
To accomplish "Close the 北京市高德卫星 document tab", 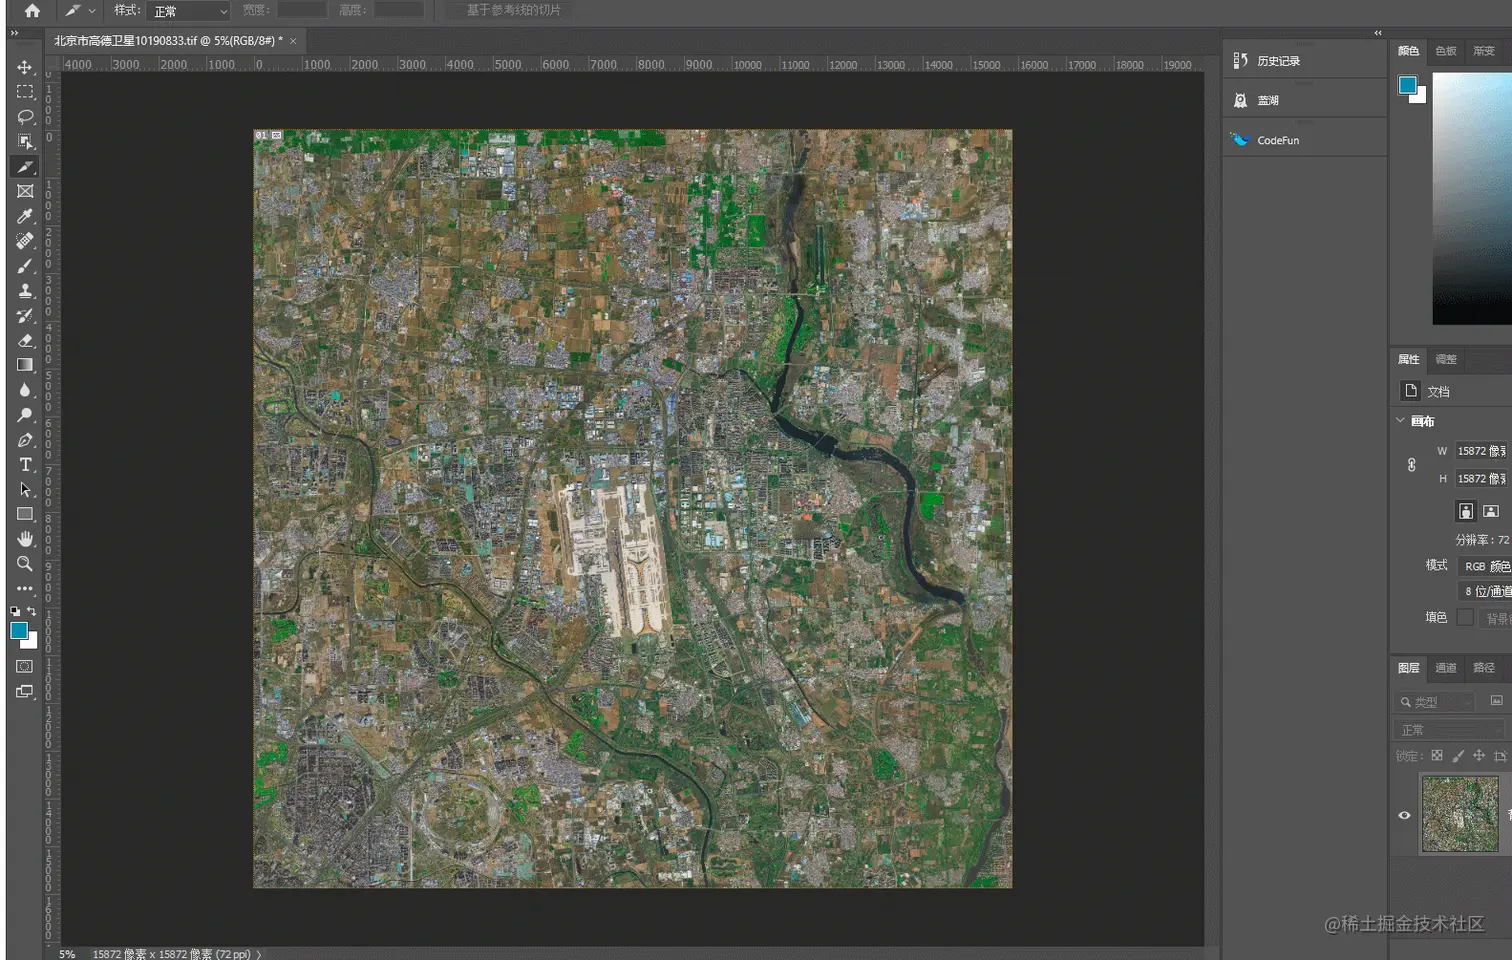I will click(293, 41).
